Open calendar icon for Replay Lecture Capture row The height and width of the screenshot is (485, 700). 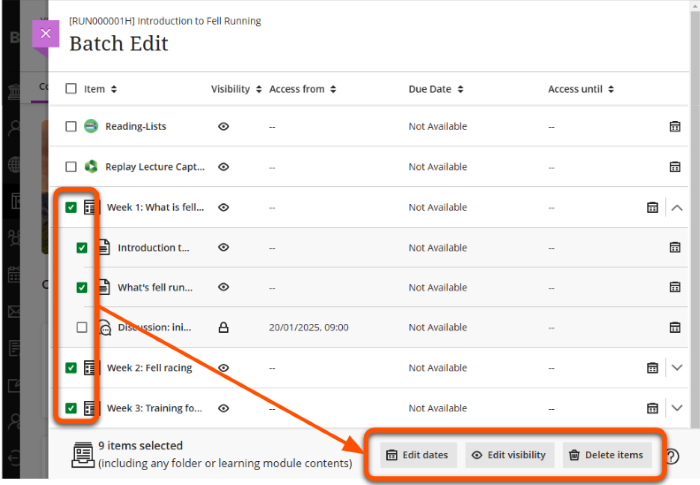(x=675, y=167)
